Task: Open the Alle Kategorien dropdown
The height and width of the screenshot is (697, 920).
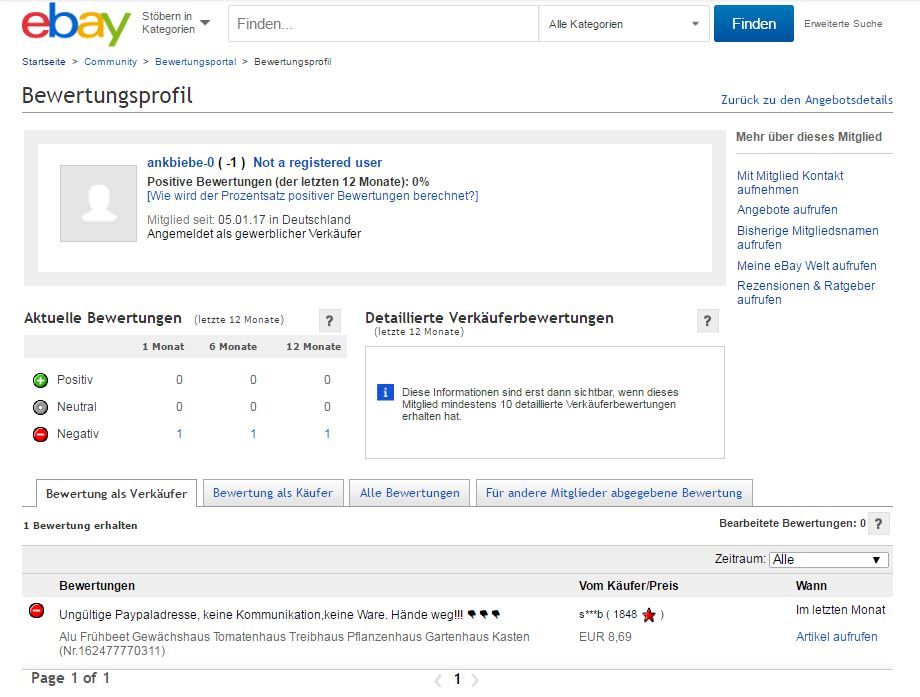Action: click(x=623, y=23)
